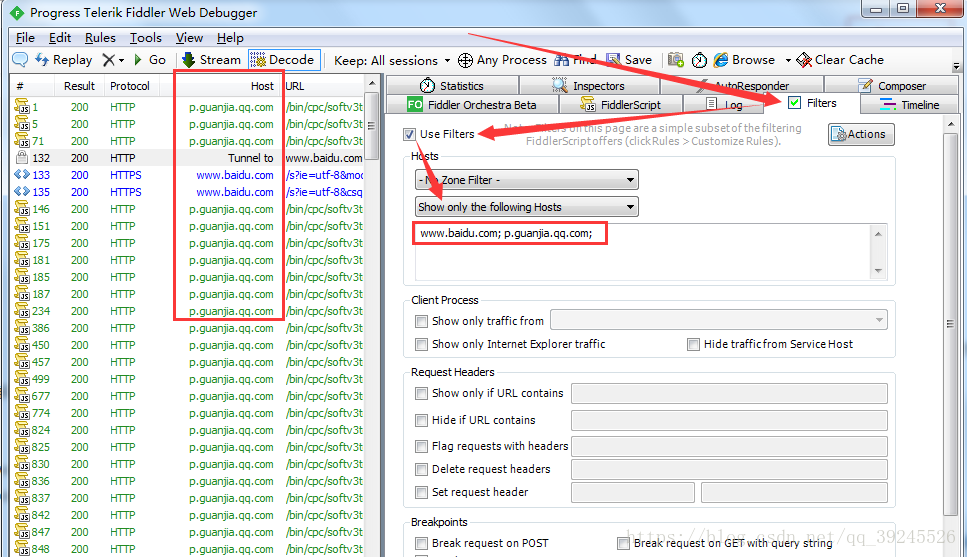
Task: Open the process list combo box
Action: pyautogui.click(x=718, y=320)
